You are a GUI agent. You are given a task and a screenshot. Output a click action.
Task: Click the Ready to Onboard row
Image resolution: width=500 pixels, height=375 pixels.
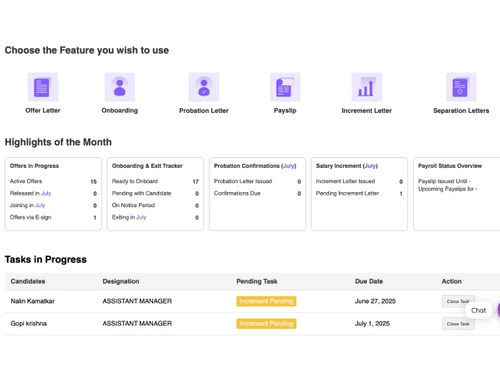155,181
